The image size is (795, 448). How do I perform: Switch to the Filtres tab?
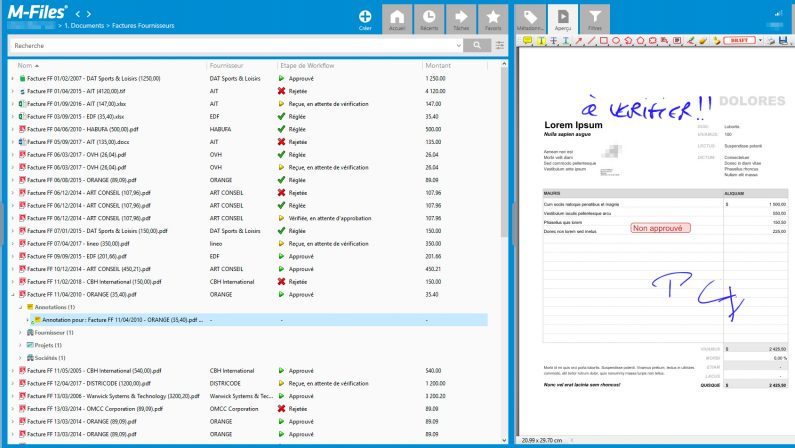coord(595,18)
